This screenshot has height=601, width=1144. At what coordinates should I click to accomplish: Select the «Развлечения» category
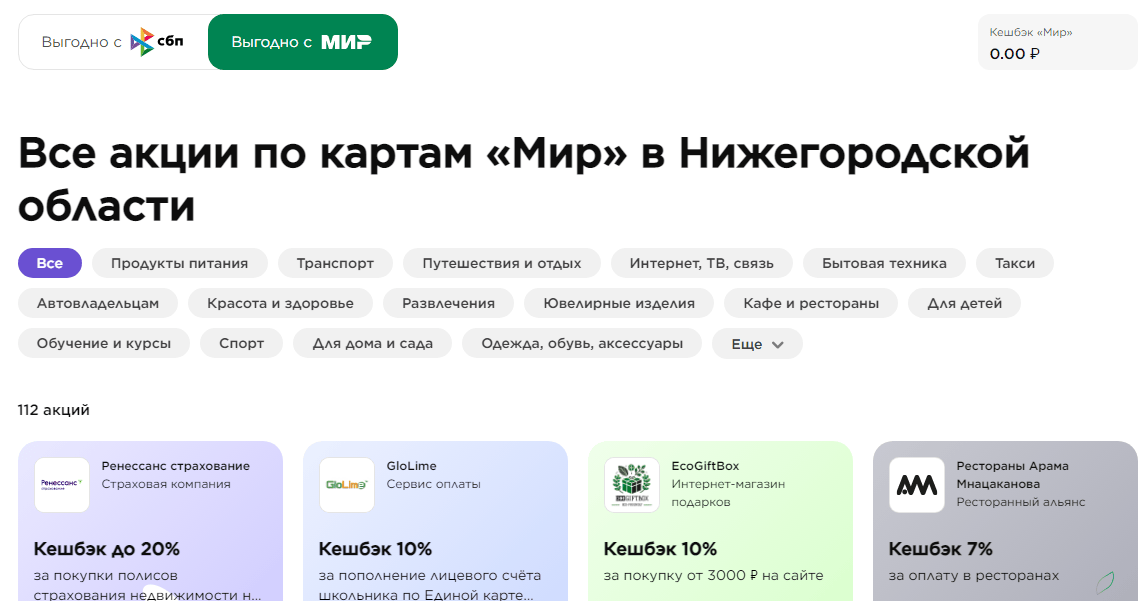pyautogui.click(x=449, y=303)
